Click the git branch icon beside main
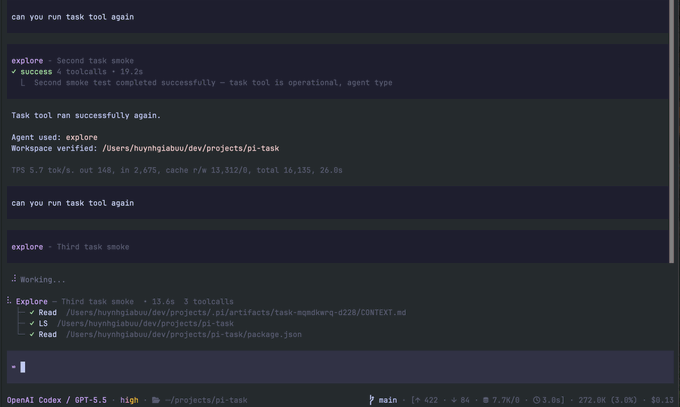The height and width of the screenshot is (407, 680). (371, 400)
